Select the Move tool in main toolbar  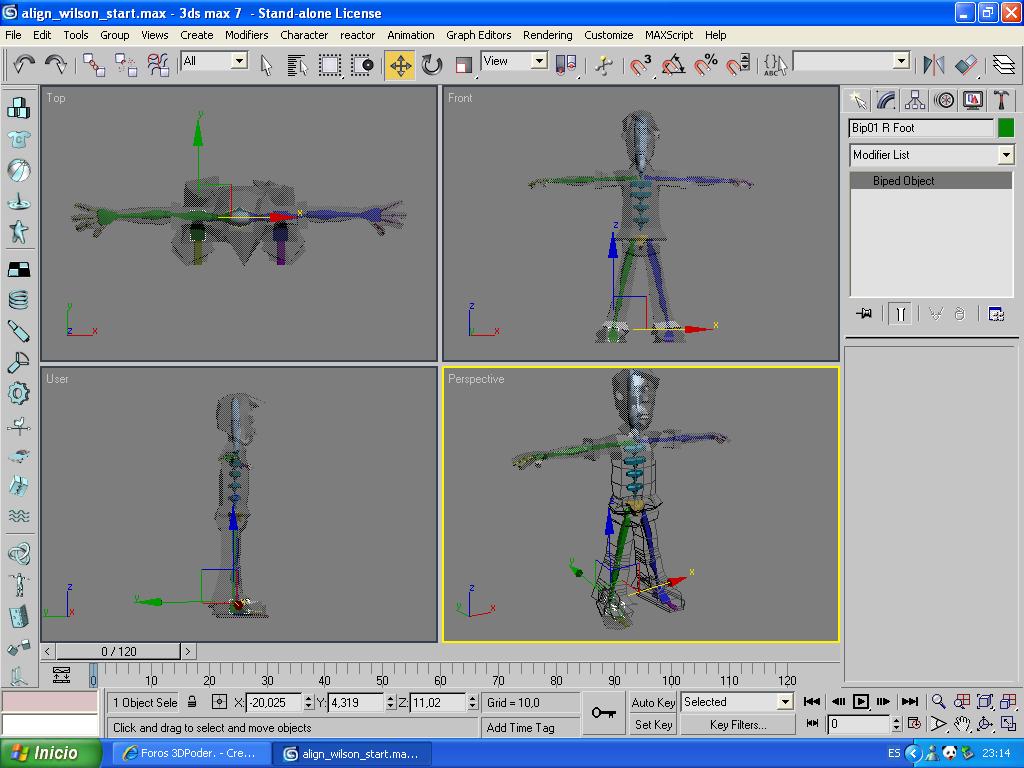tap(400, 66)
